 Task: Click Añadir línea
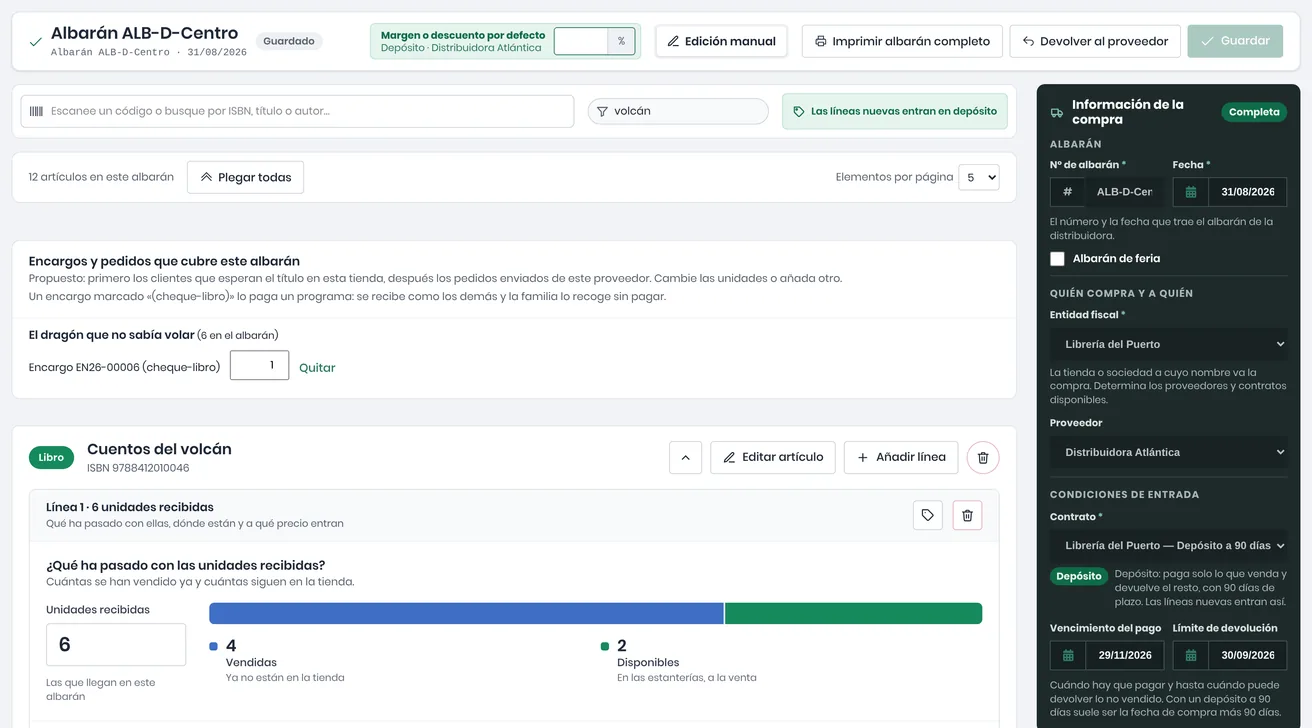pos(901,457)
